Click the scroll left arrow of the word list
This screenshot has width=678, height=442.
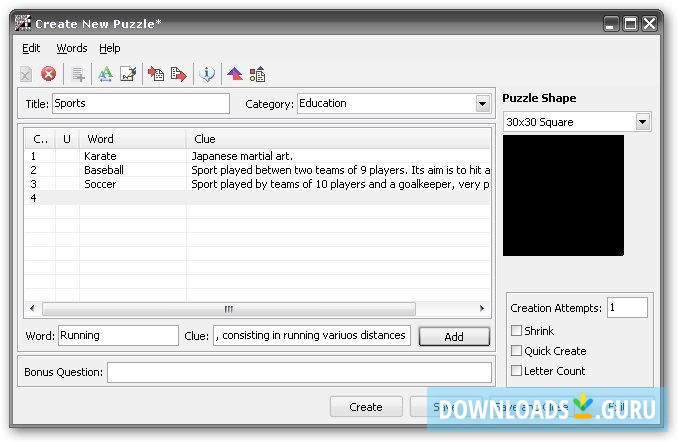pyautogui.click(x=32, y=308)
